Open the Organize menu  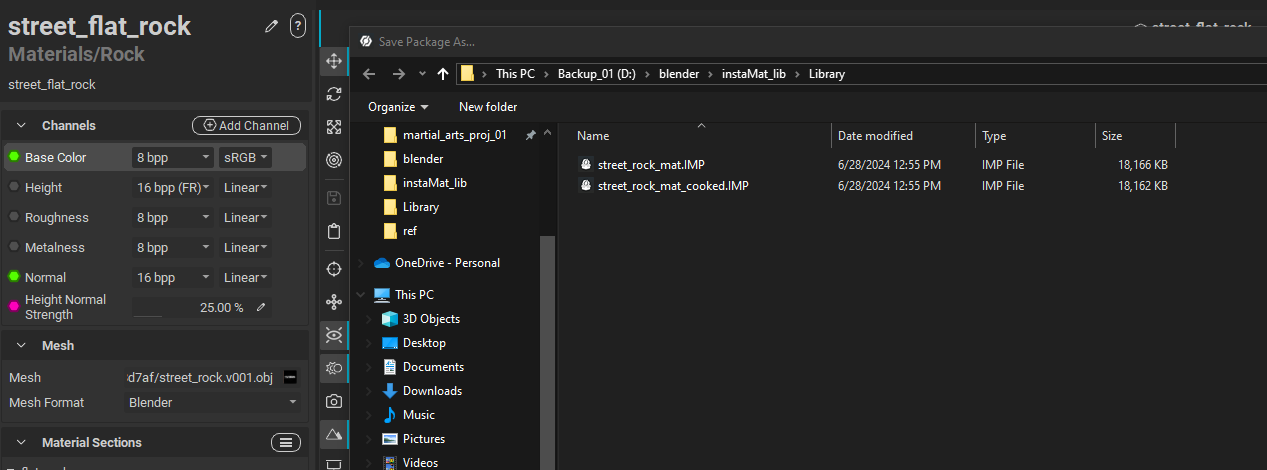click(397, 107)
